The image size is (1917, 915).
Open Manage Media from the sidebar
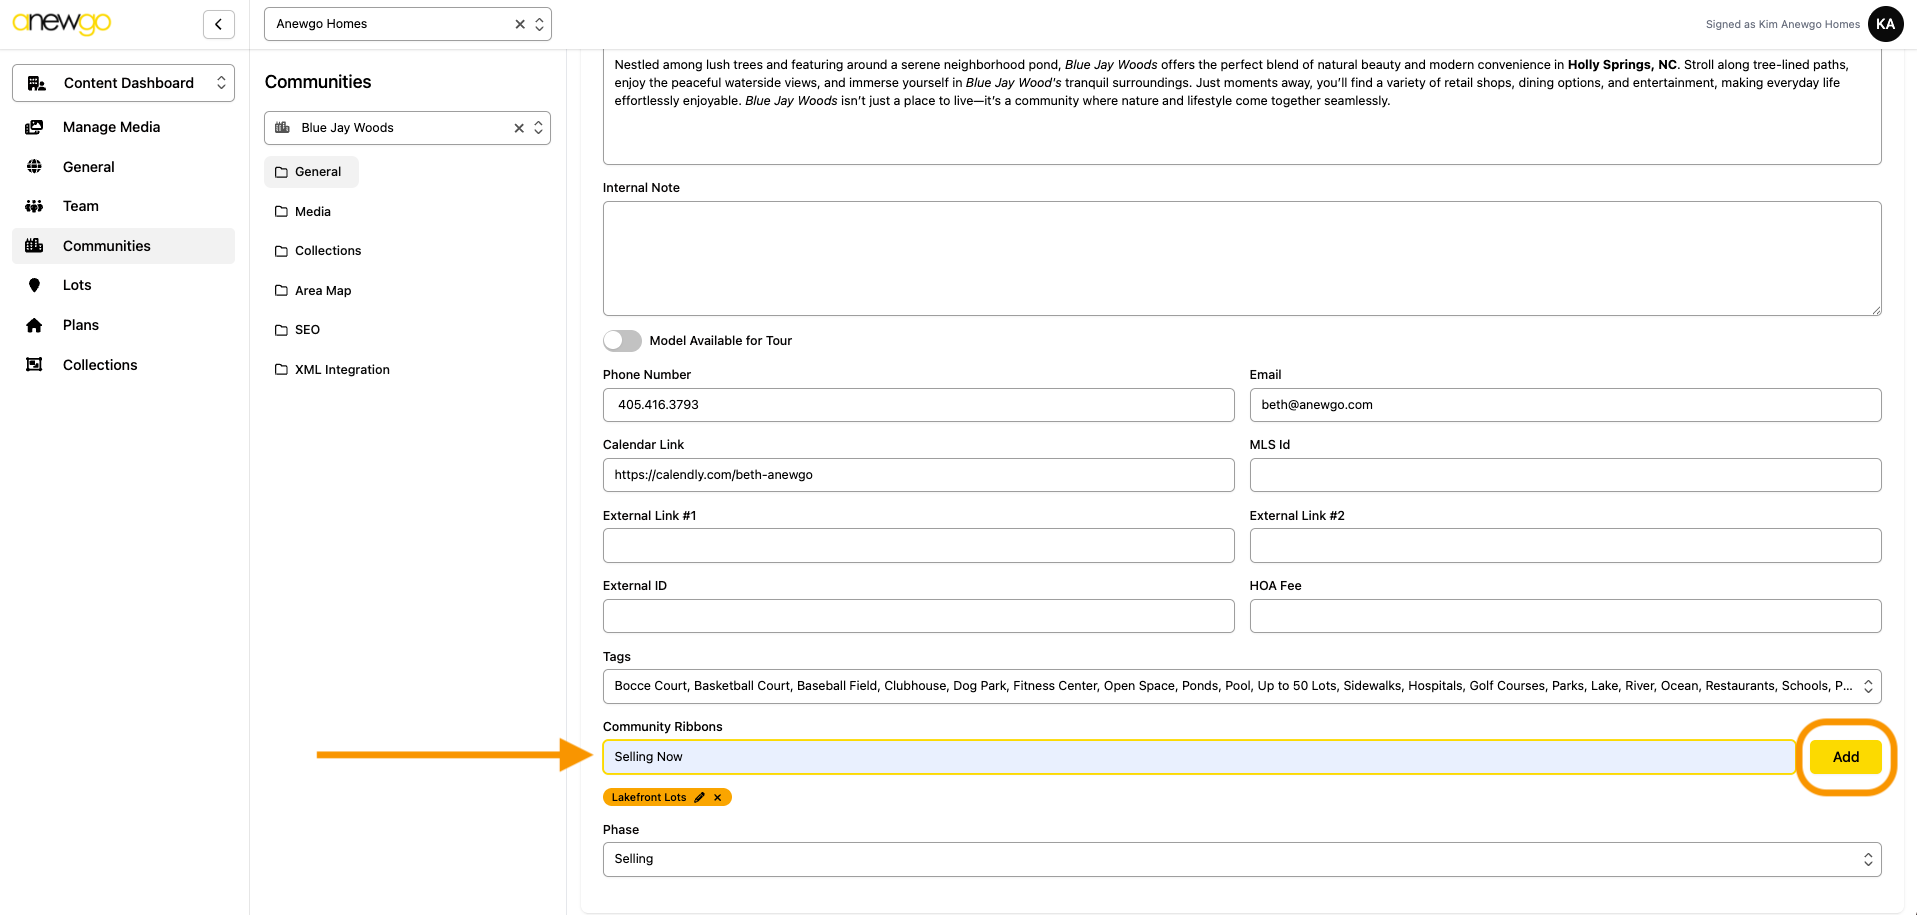pyautogui.click(x=111, y=127)
